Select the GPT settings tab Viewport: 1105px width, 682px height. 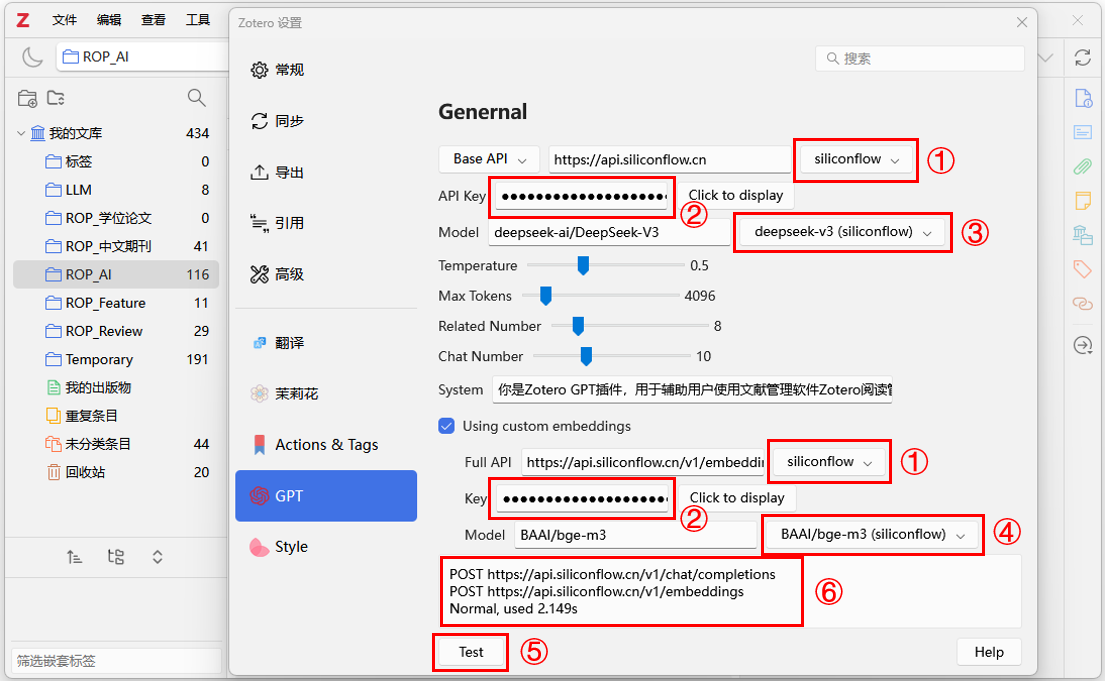click(326, 496)
